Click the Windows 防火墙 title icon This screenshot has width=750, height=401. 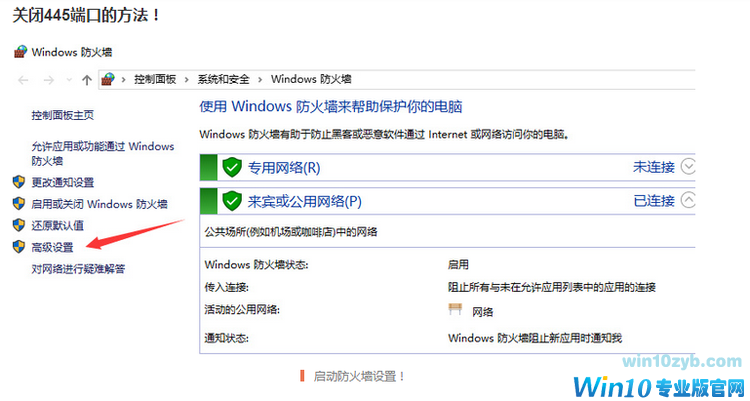click(21, 52)
